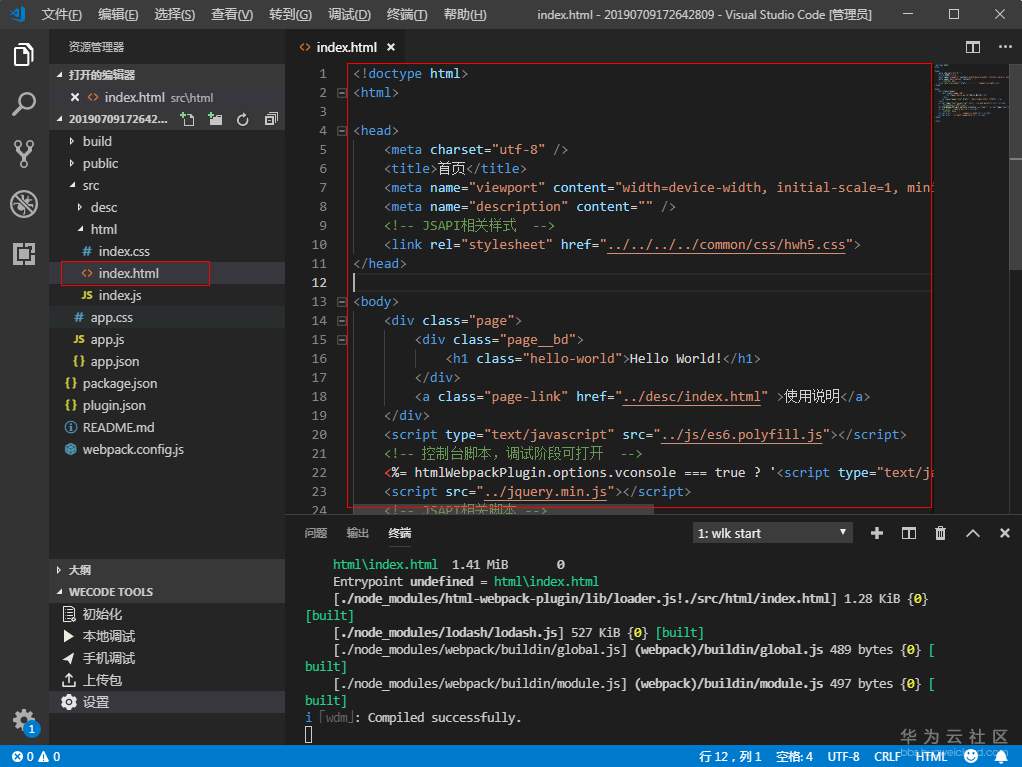Image resolution: width=1022 pixels, height=767 pixels.
Task: Kill terminal using the trash icon
Action: pos(940,533)
